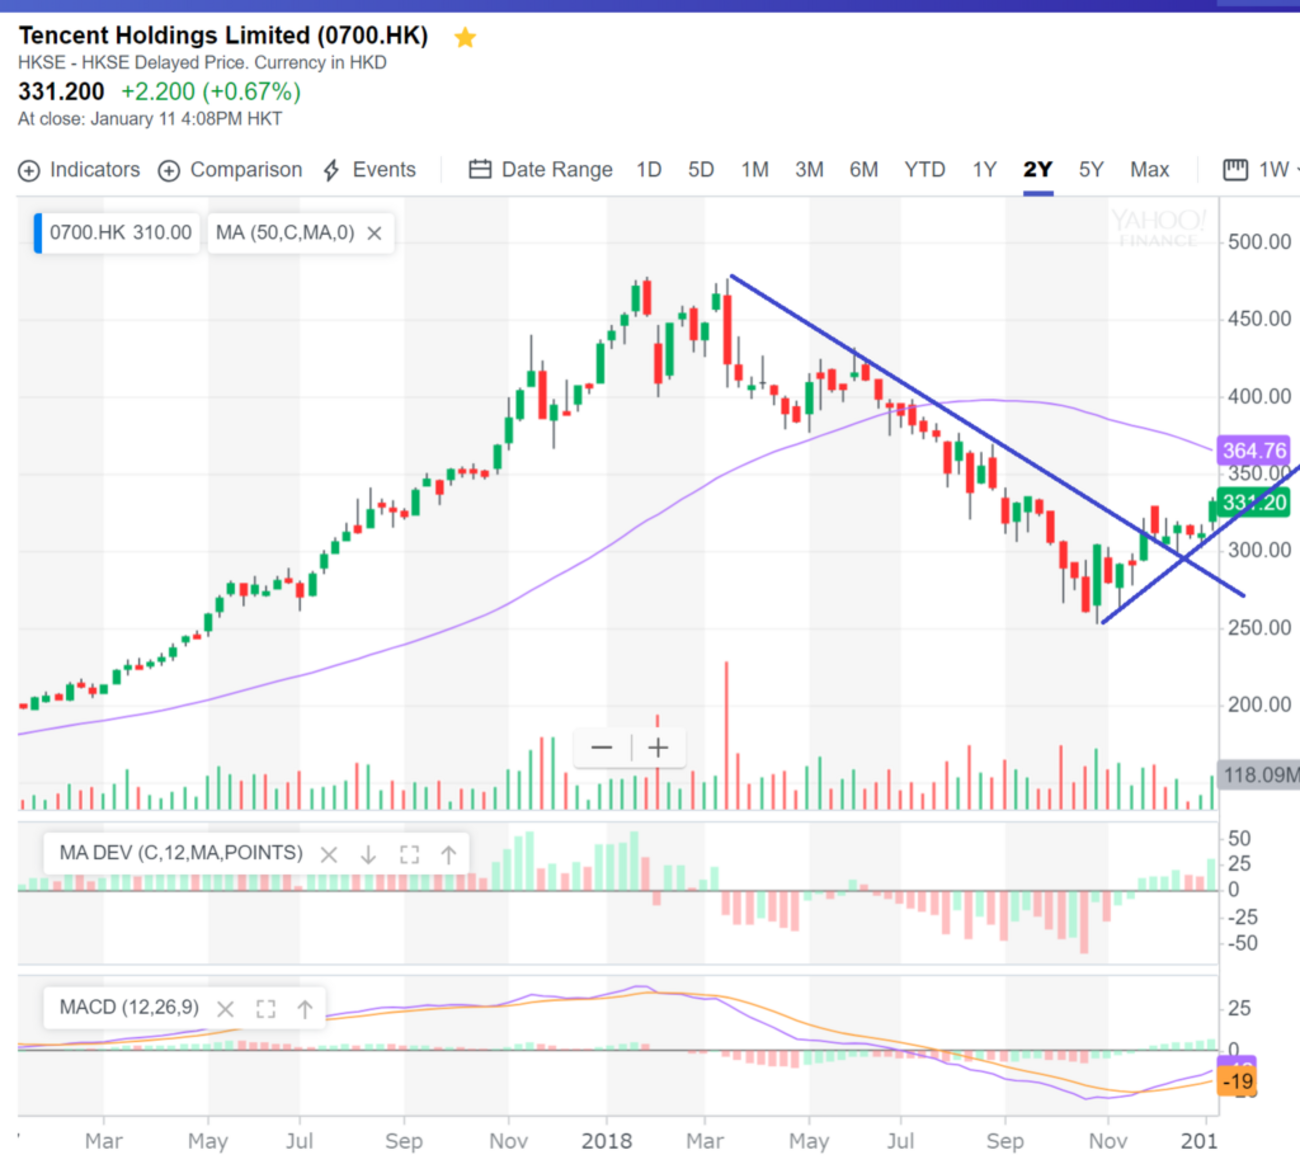
Task: Zoom out the chart with minus
Action: tap(602, 748)
